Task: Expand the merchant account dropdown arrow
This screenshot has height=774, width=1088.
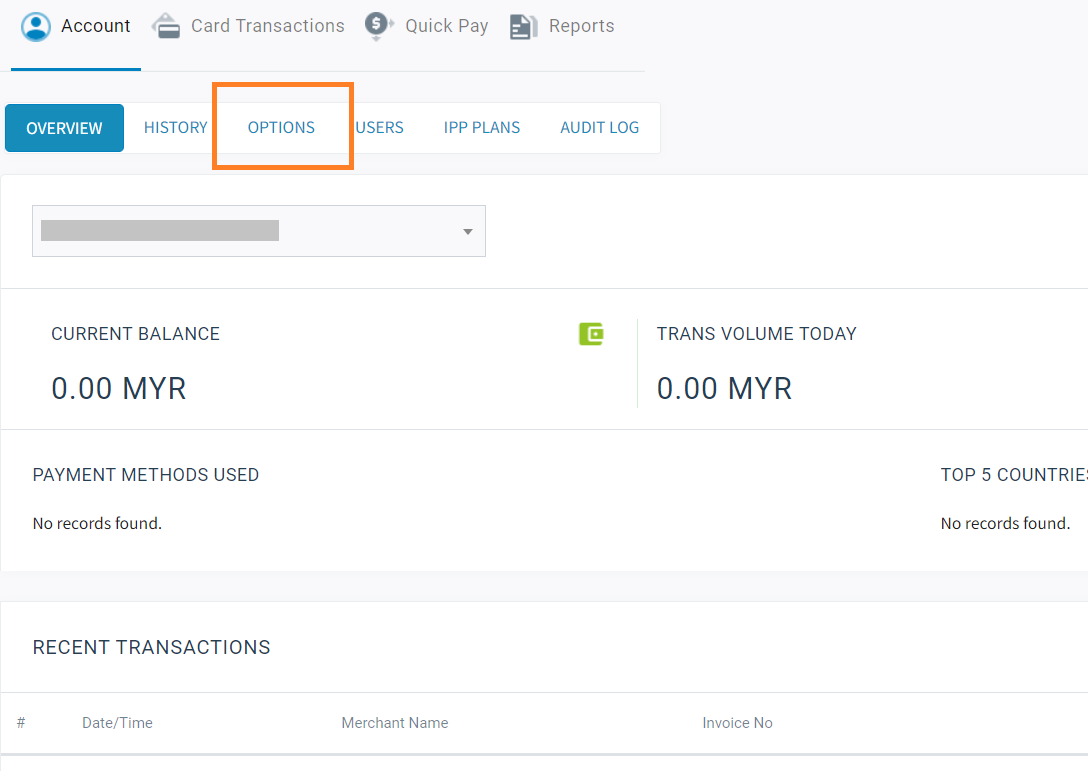Action: pos(468,232)
